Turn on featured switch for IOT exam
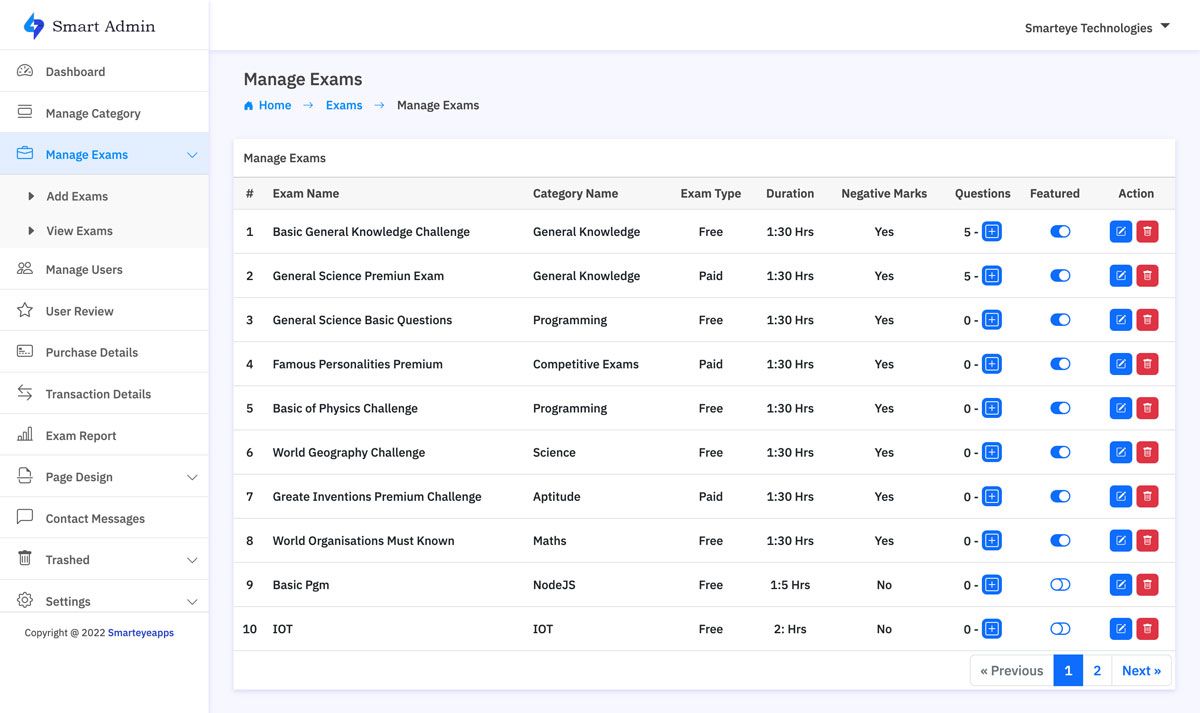The height and width of the screenshot is (713, 1200). (x=1060, y=629)
